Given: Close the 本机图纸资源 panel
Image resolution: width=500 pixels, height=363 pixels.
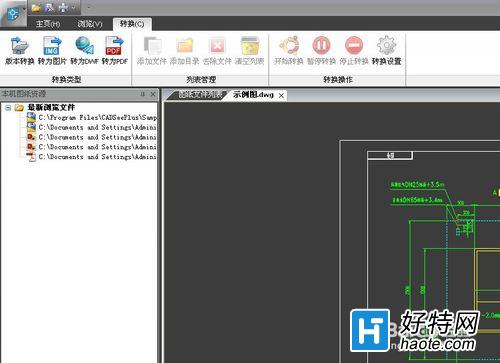Looking at the screenshot, I should pos(153,94).
